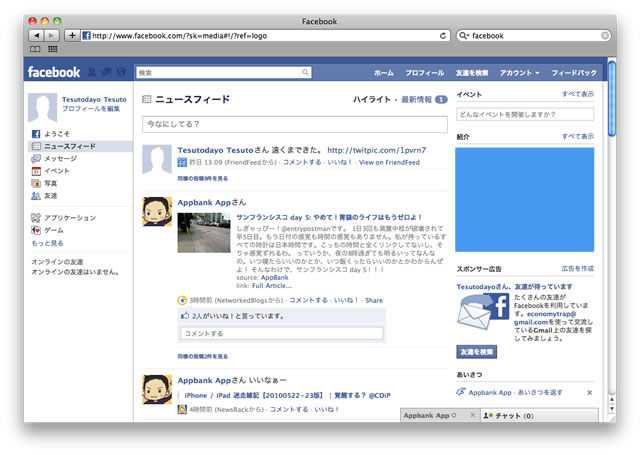Image resolution: width=640 pixels, height=455 pixels.
Task: Click the 友達を検索 button in the ad
Action: click(476, 352)
